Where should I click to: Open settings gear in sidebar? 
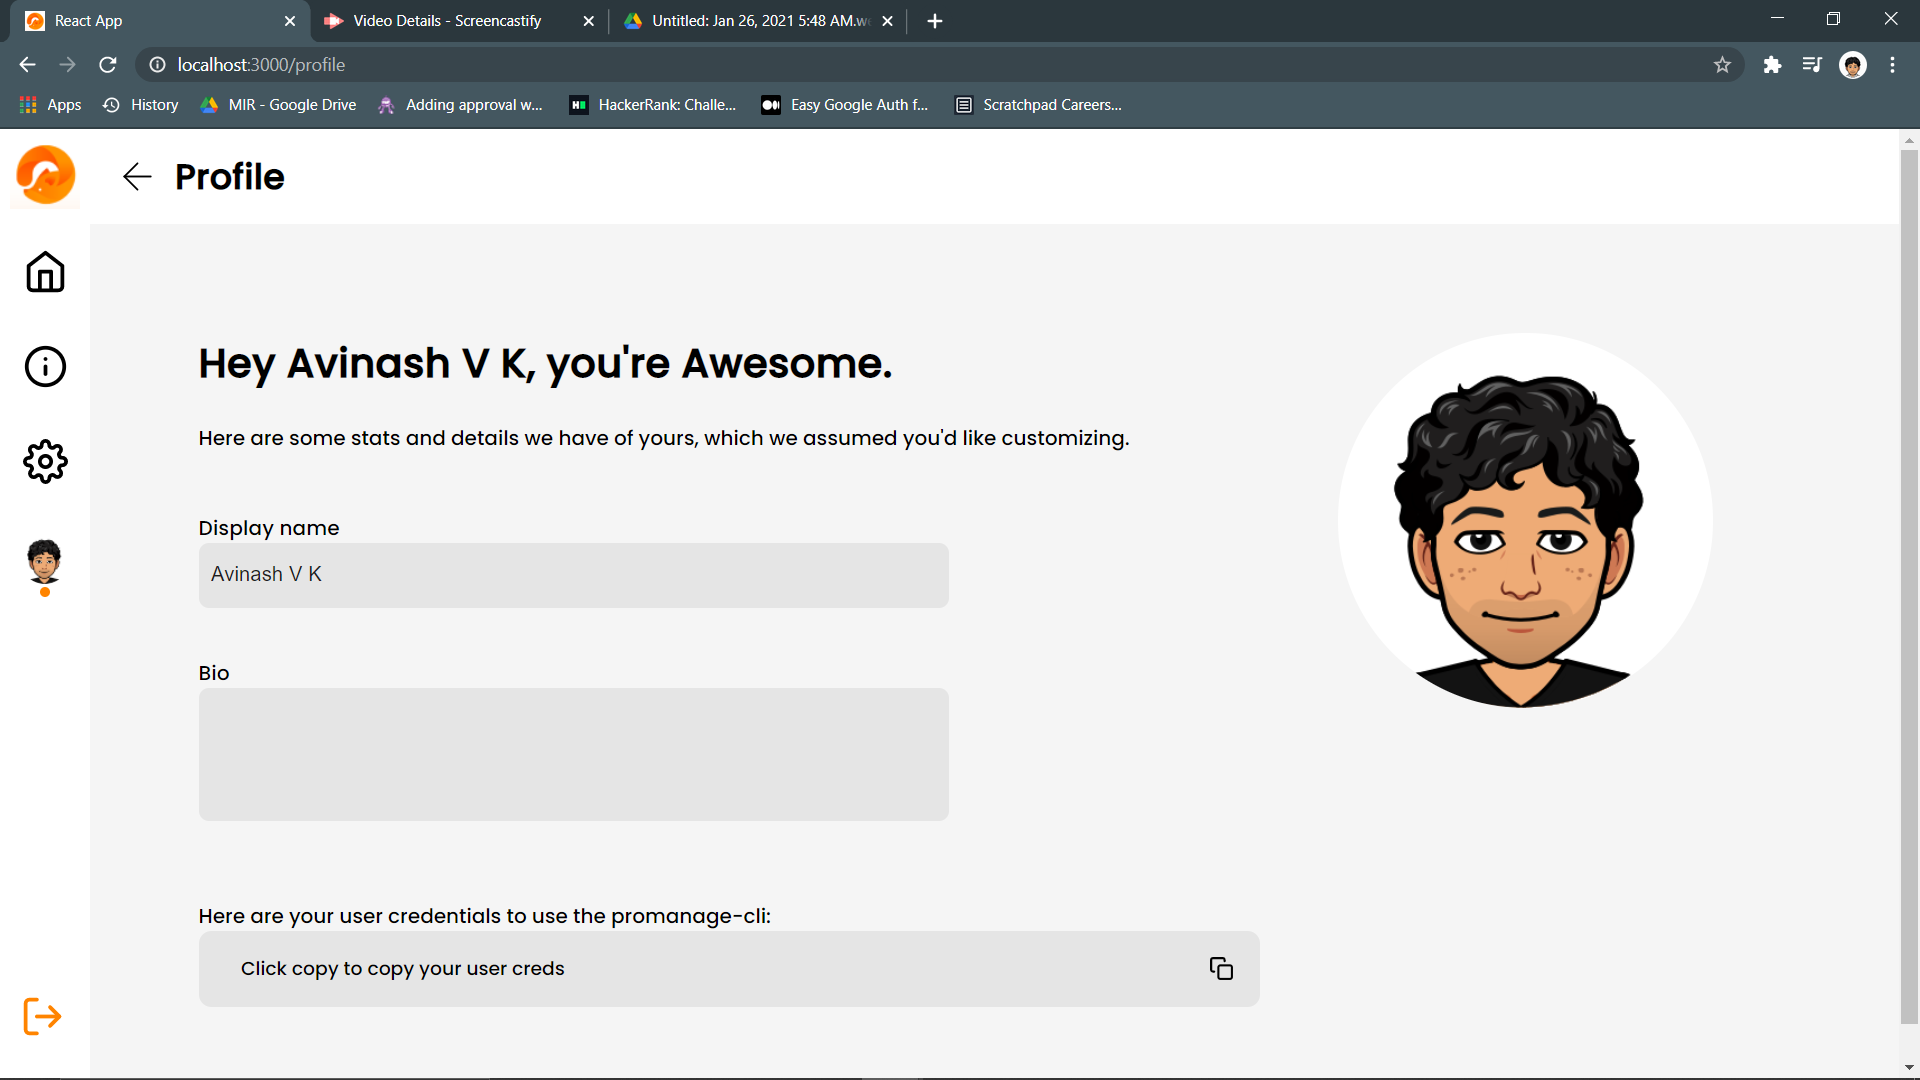click(x=45, y=461)
